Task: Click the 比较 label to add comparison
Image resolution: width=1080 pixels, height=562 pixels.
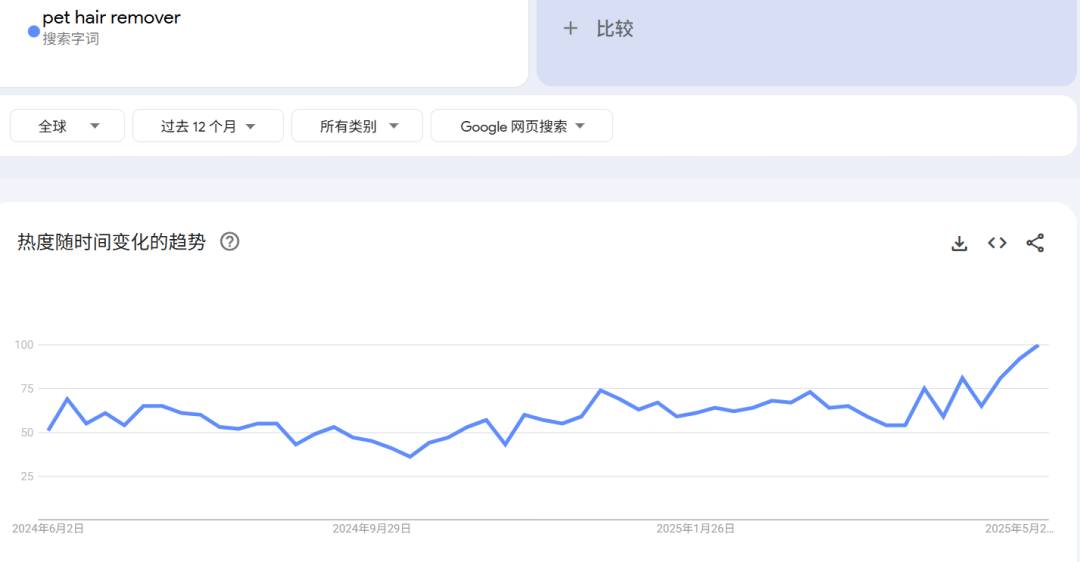Action: pyautogui.click(x=615, y=29)
